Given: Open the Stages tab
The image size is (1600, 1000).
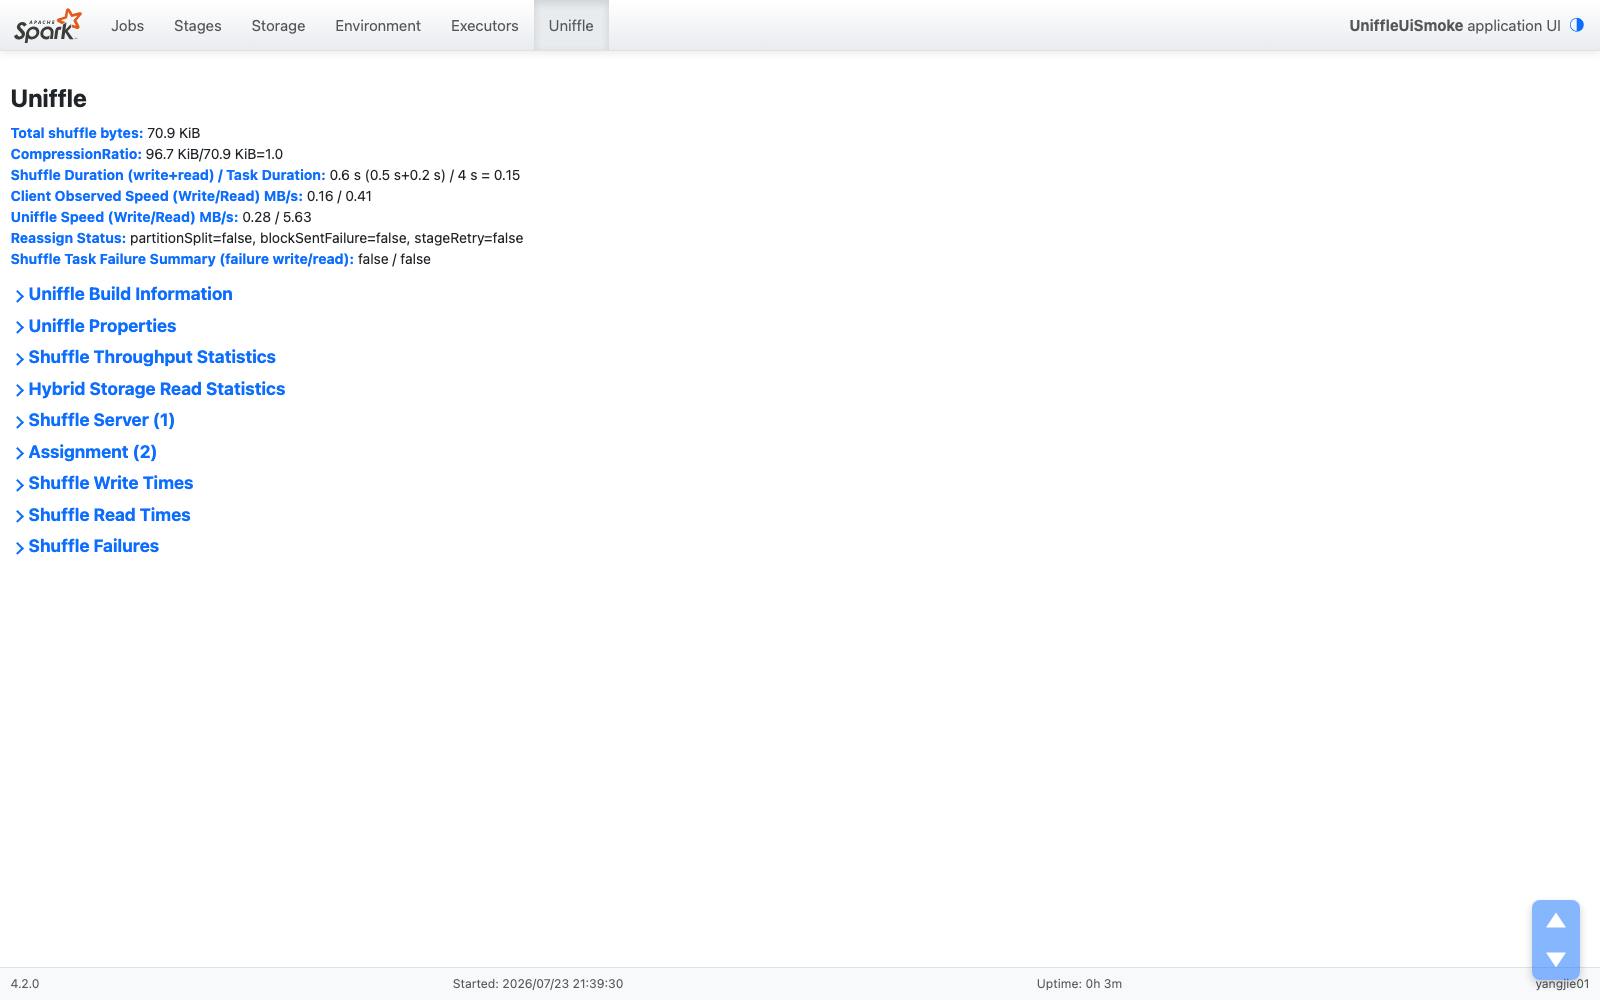Looking at the screenshot, I should click(198, 25).
